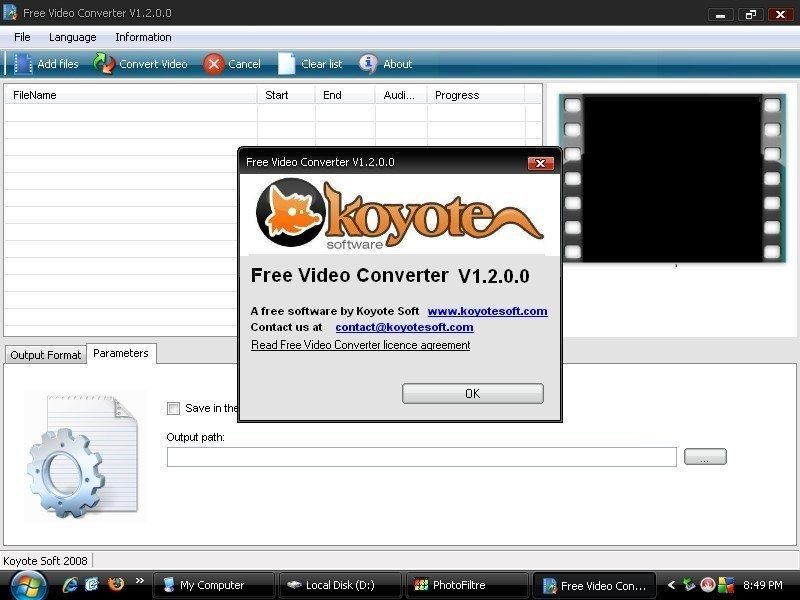Screen dimensions: 800x600
Task: Click inside the Output path field
Action: coord(420,457)
